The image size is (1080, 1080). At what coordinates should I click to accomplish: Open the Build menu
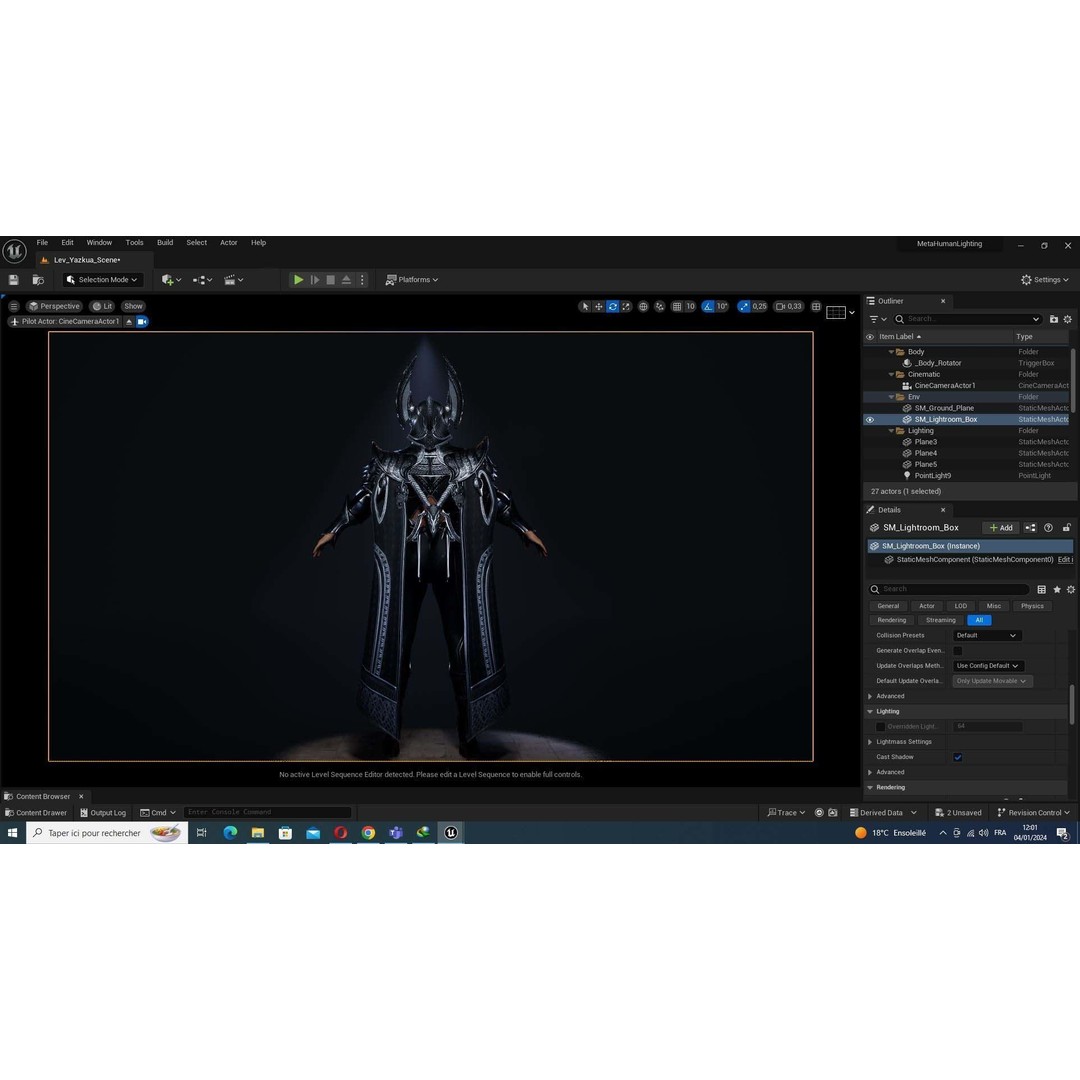(x=165, y=242)
